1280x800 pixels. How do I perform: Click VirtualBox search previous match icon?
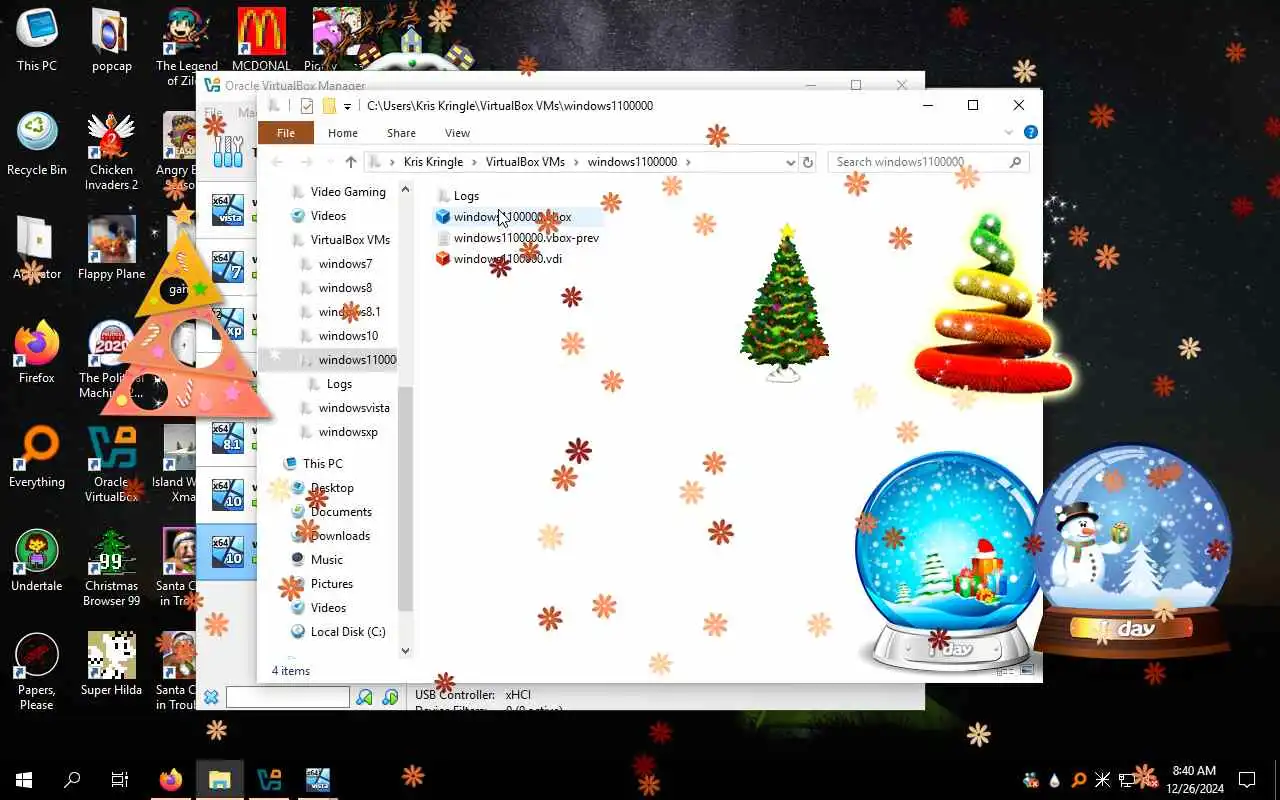click(365, 697)
